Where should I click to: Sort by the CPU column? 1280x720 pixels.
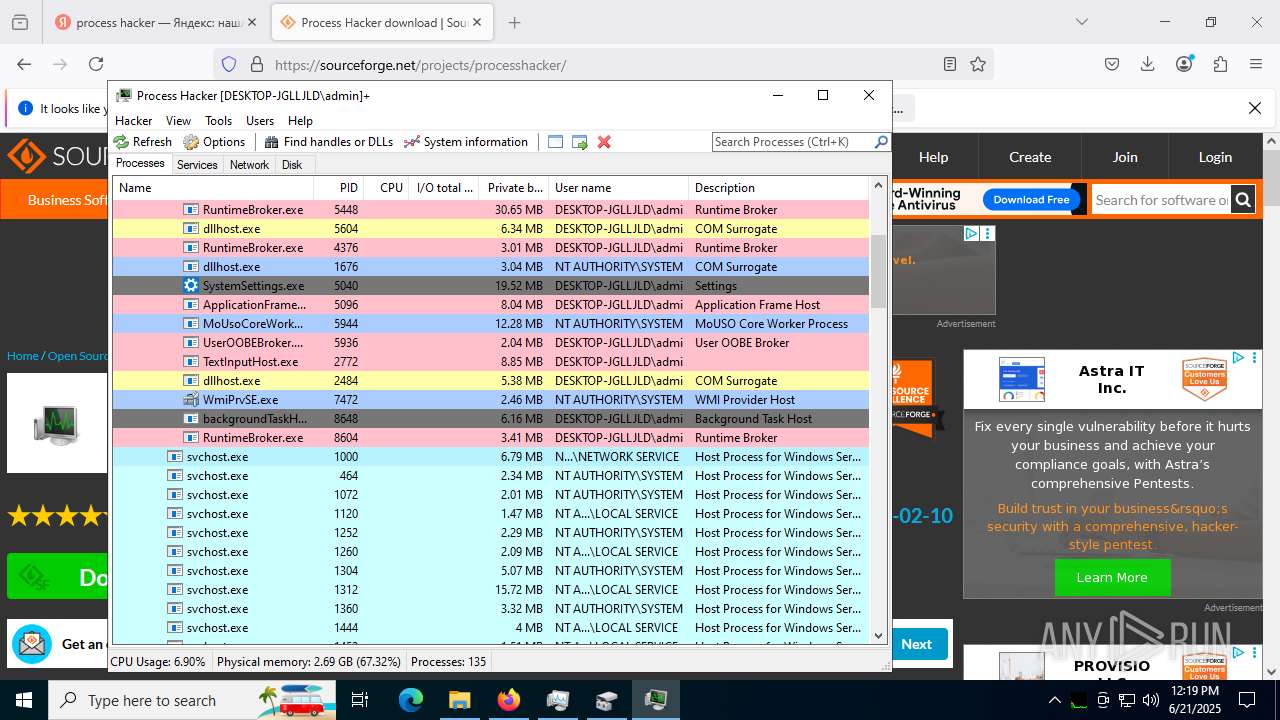click(385, 188)
